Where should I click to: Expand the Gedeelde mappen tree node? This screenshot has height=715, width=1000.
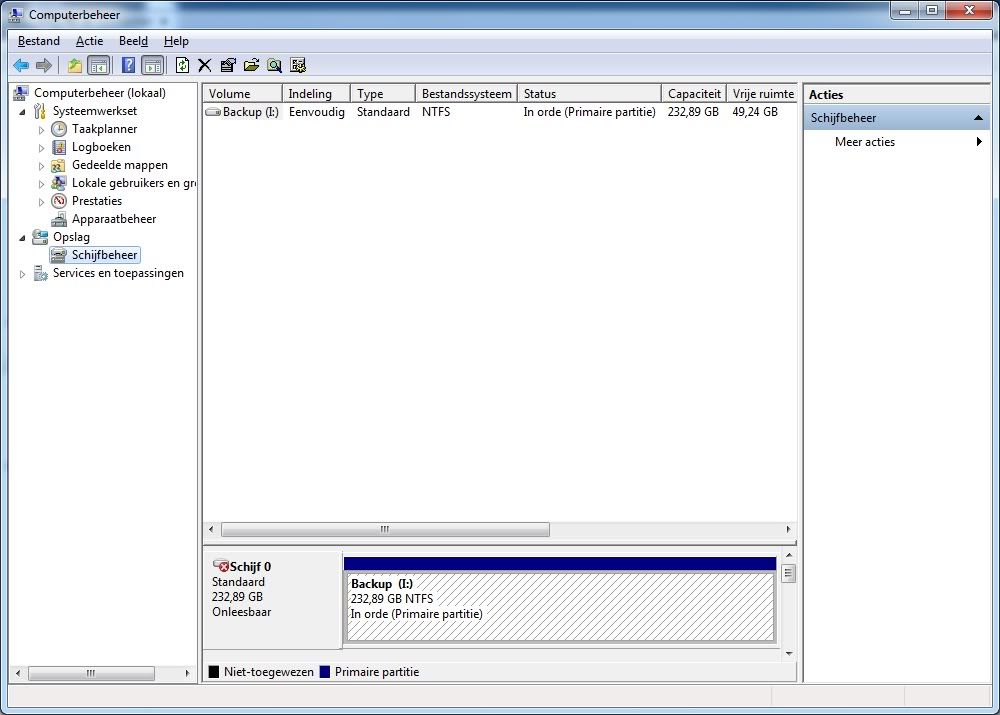[41, 166]
